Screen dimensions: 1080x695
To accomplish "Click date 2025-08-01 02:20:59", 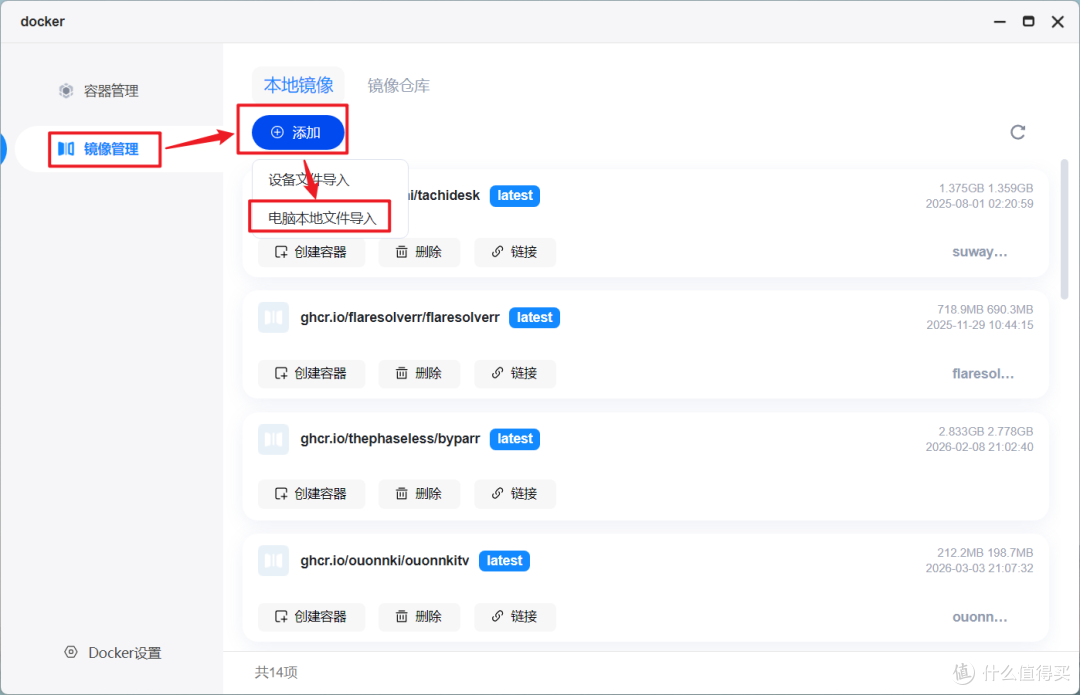I will 979,204.
